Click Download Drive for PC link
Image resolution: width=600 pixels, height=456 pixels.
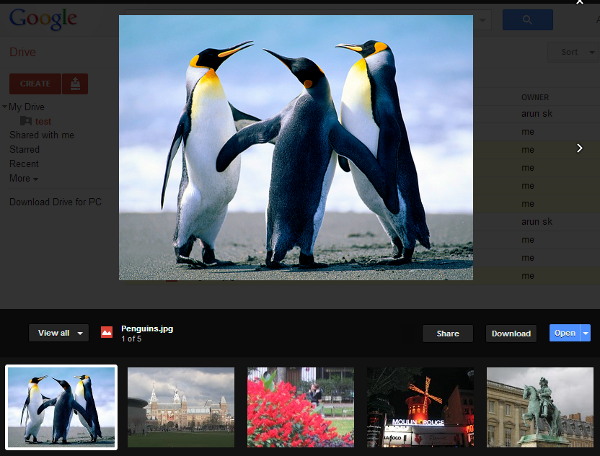coord(55,202)
